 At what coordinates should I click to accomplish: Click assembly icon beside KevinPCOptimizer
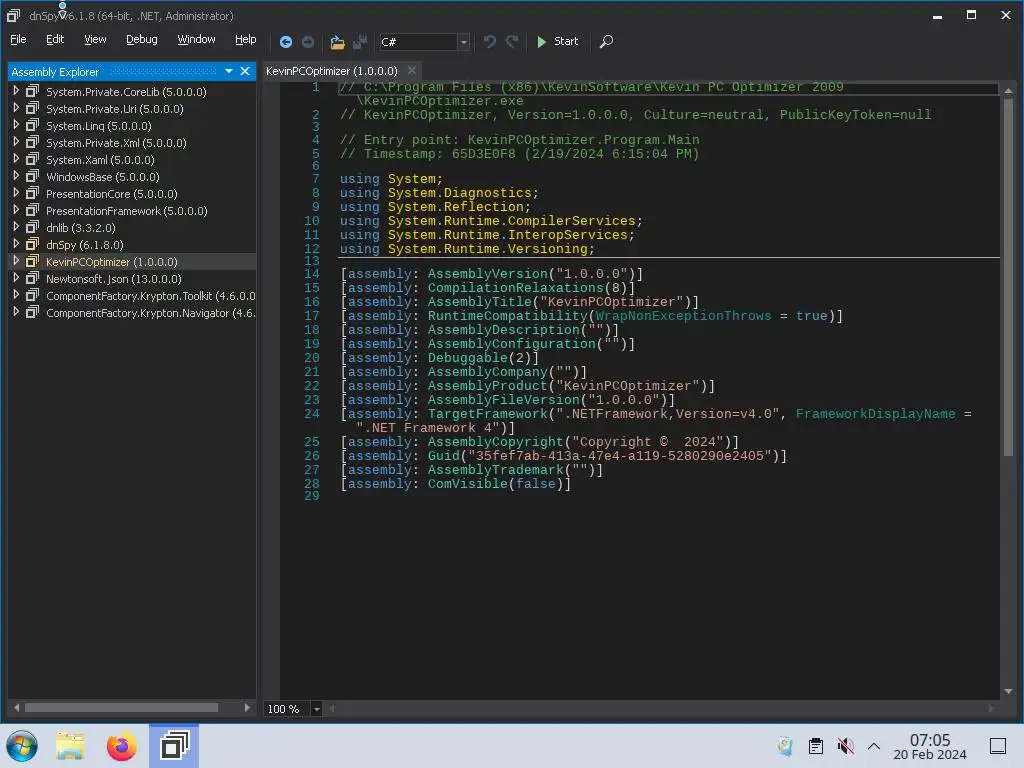[32, 261]
